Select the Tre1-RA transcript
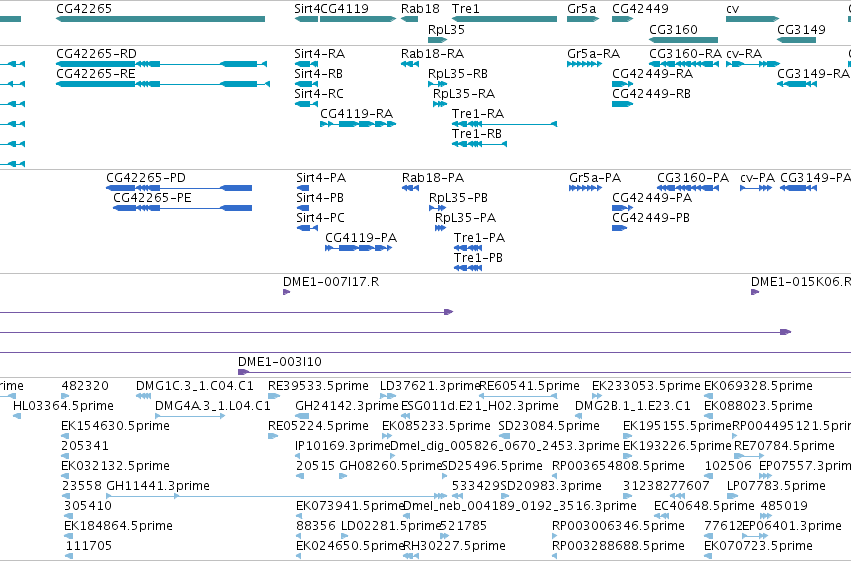Image resolution: width=851 pixels, height=561 pixels. 504,124
